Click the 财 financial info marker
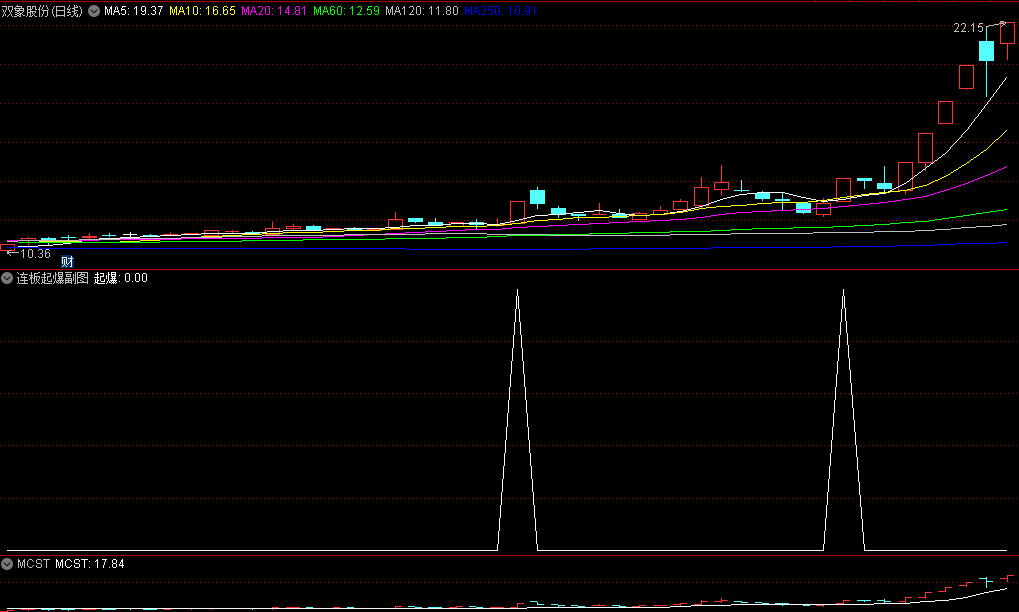Image resolution: width=1019 pixels, height=612 pixels. click(68, 261)
